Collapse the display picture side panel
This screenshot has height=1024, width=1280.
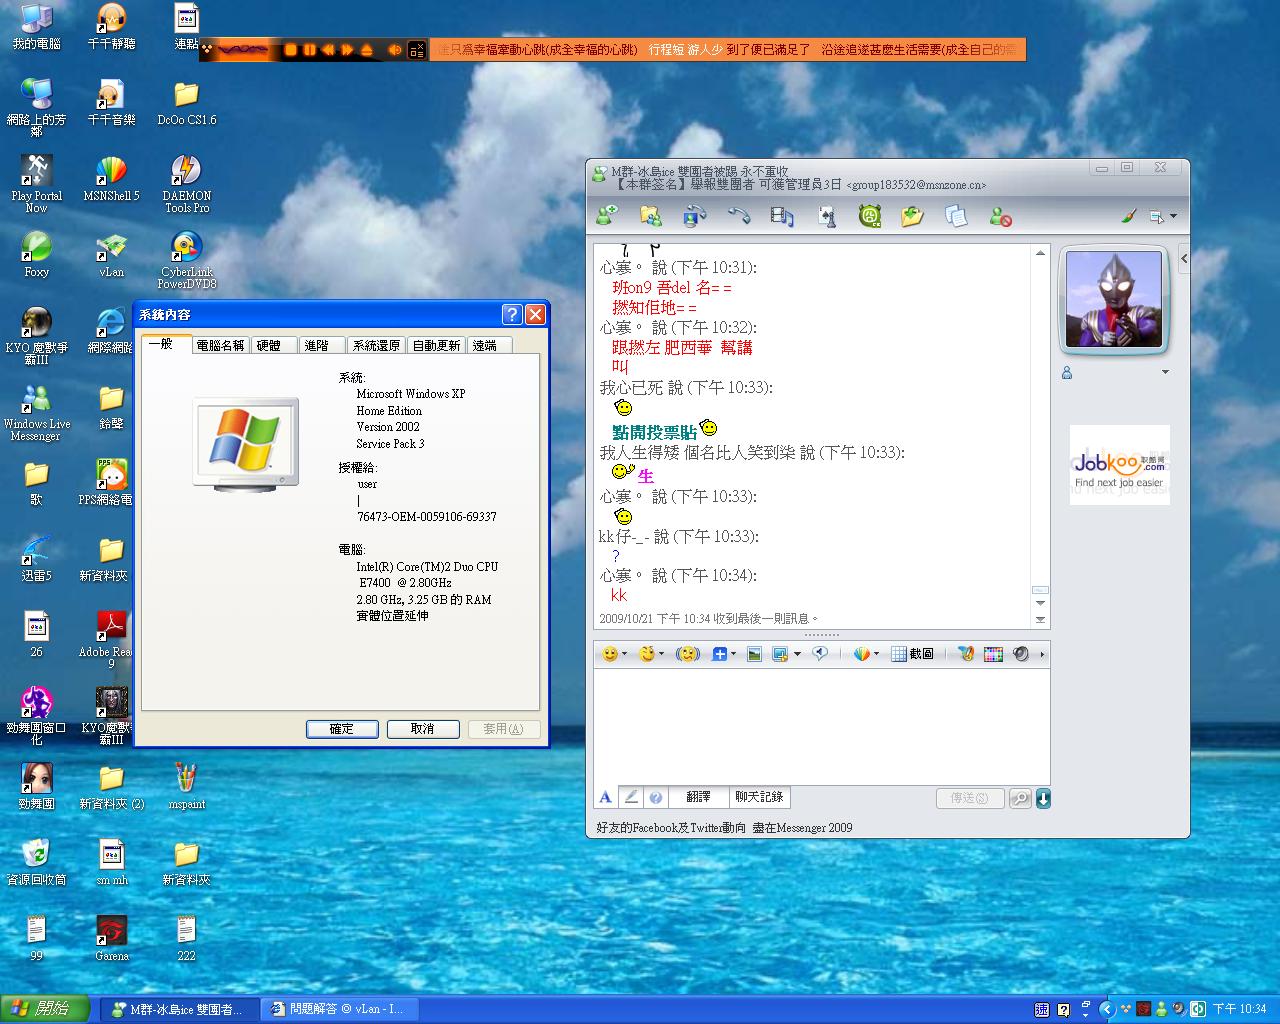click(1184, 259)
